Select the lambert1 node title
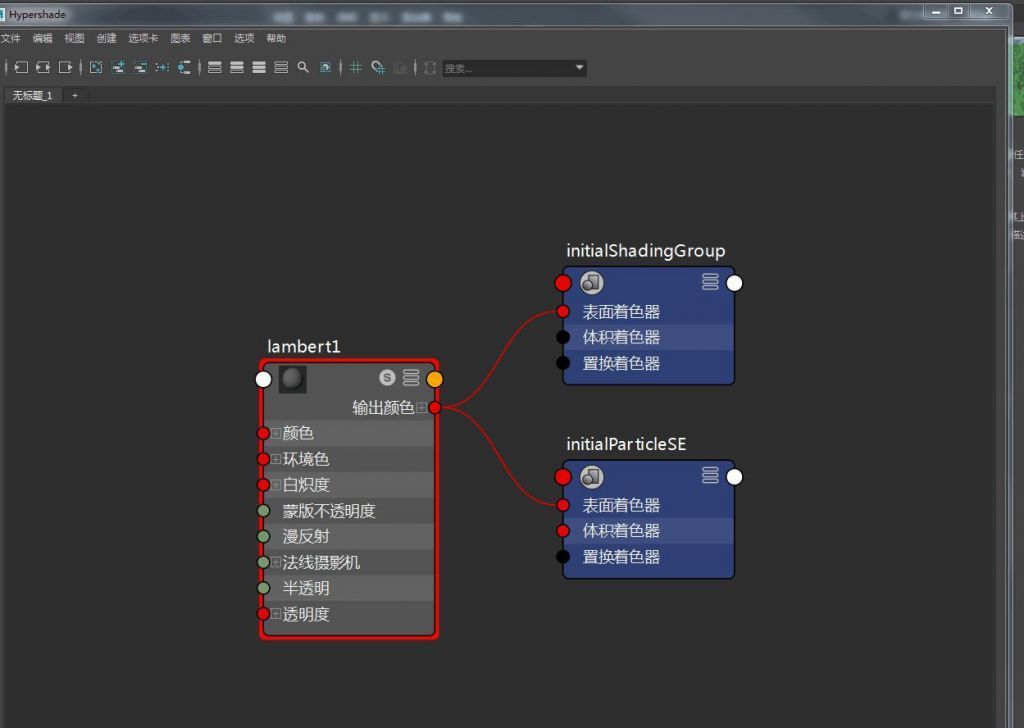 click(304, 346)
